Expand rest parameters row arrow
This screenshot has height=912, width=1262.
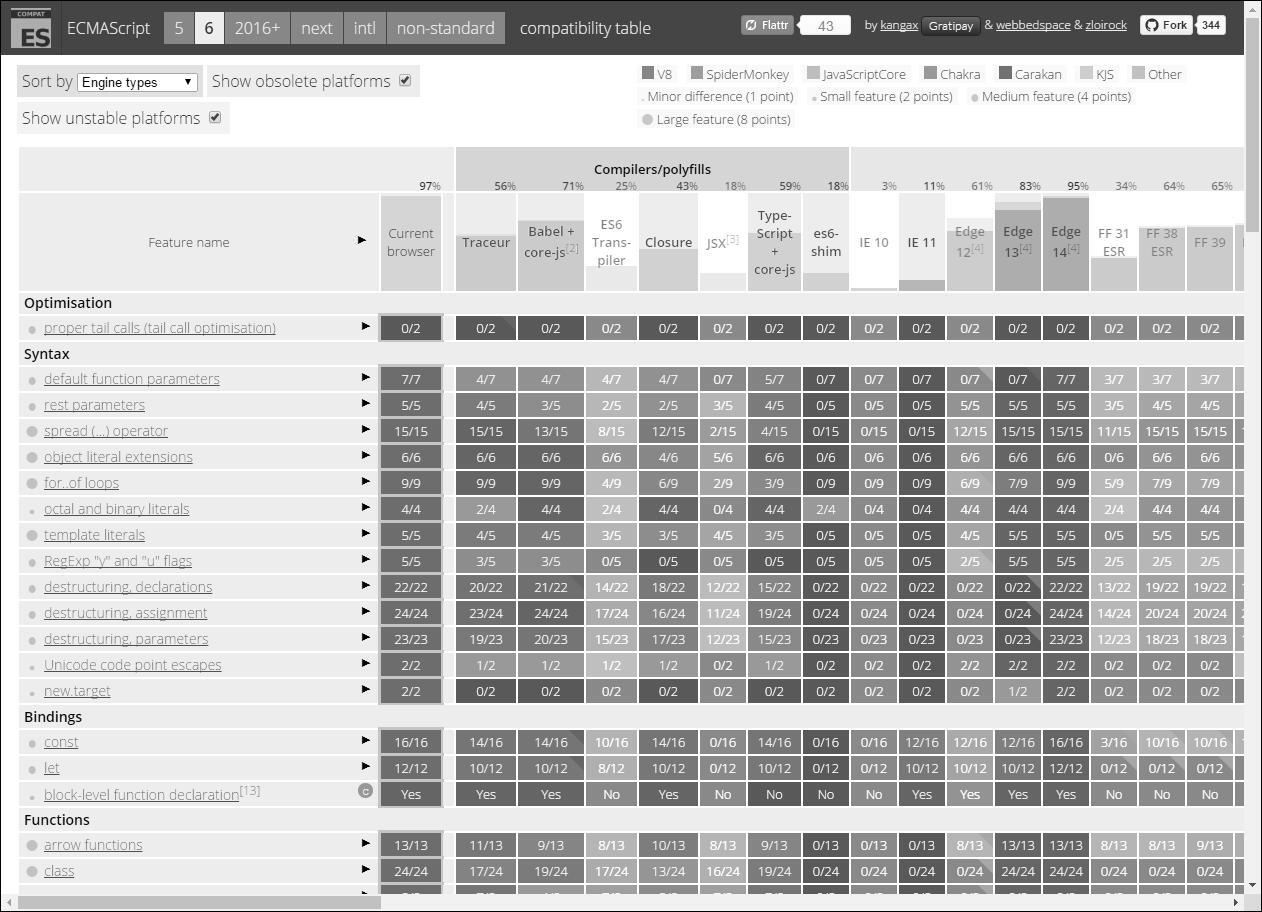pos(366,403)
